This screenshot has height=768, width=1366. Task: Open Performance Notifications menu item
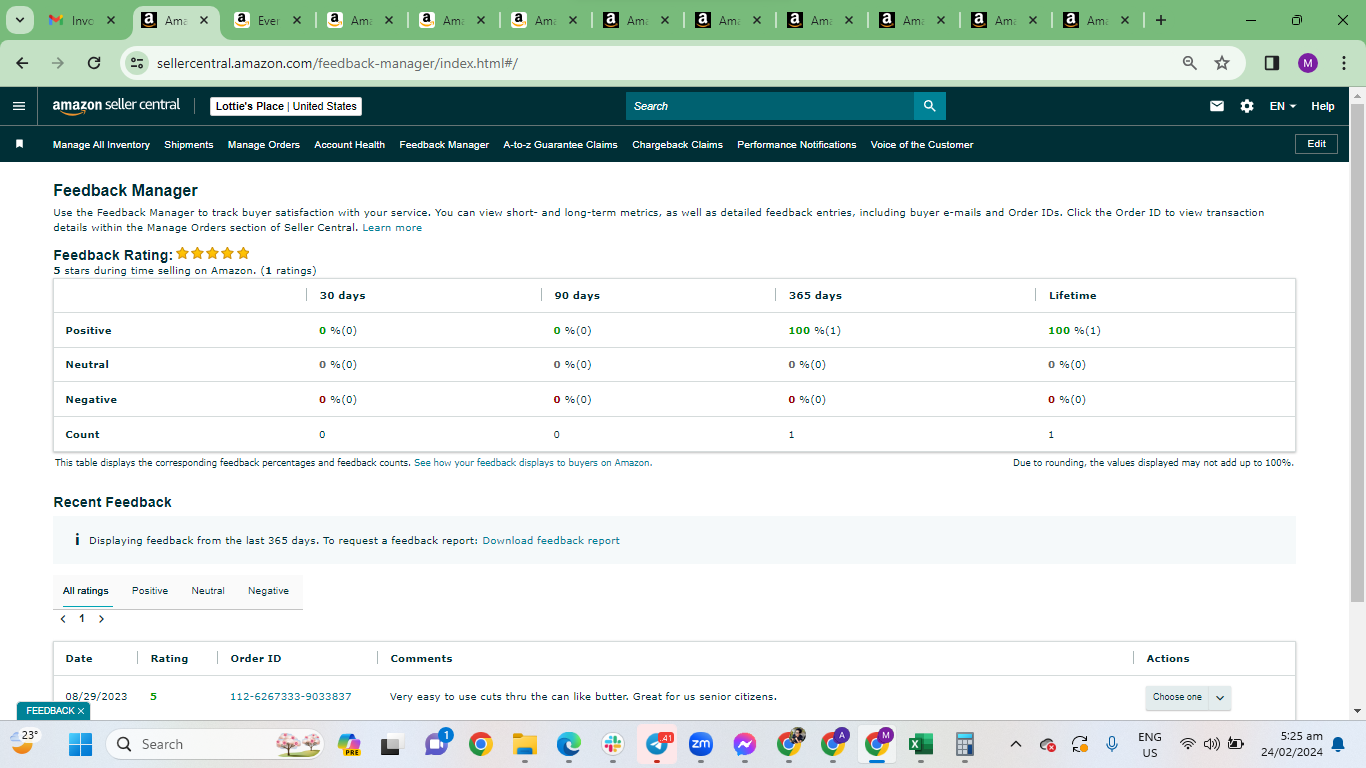pos(797,145)
